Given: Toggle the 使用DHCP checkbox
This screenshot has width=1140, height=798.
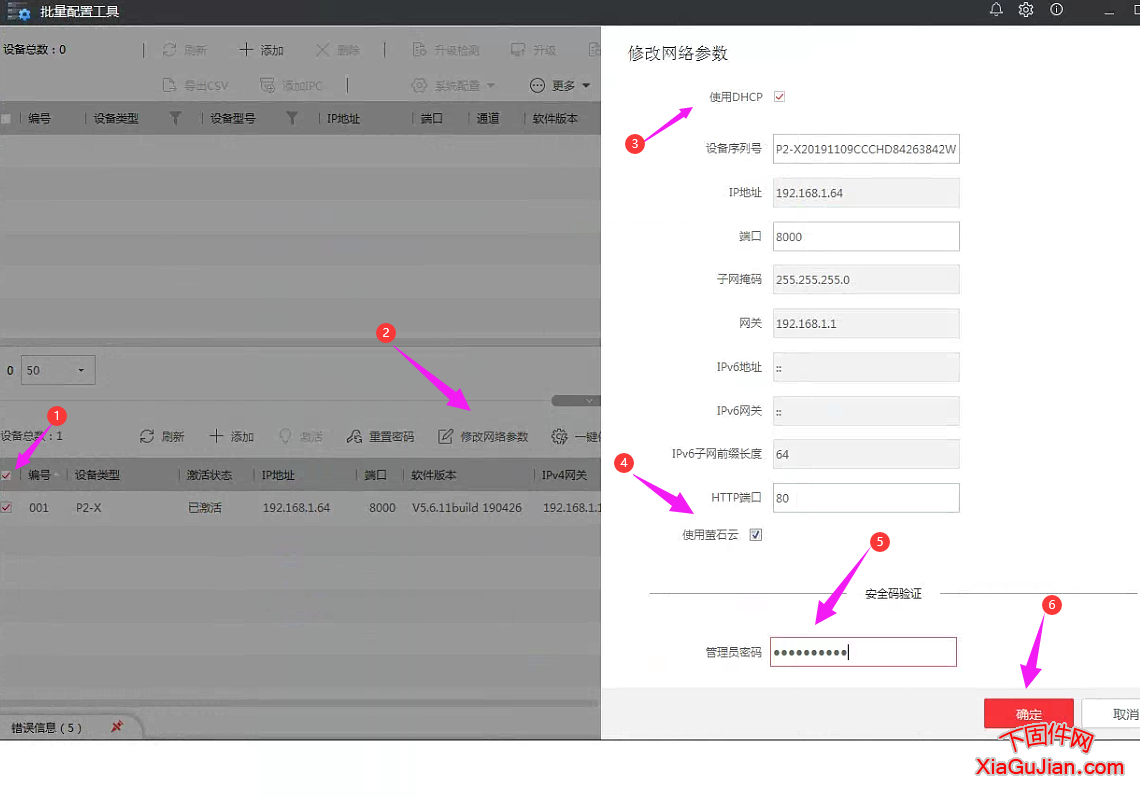Looking at the screenshot, I should pos(779,97).
